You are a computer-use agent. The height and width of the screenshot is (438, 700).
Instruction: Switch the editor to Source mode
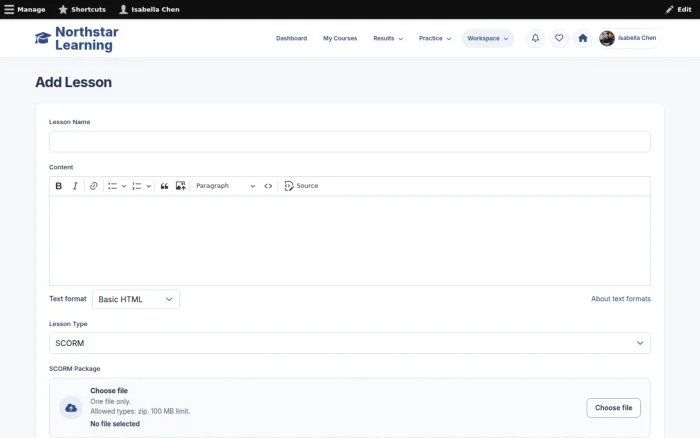[x=301, y=186]
